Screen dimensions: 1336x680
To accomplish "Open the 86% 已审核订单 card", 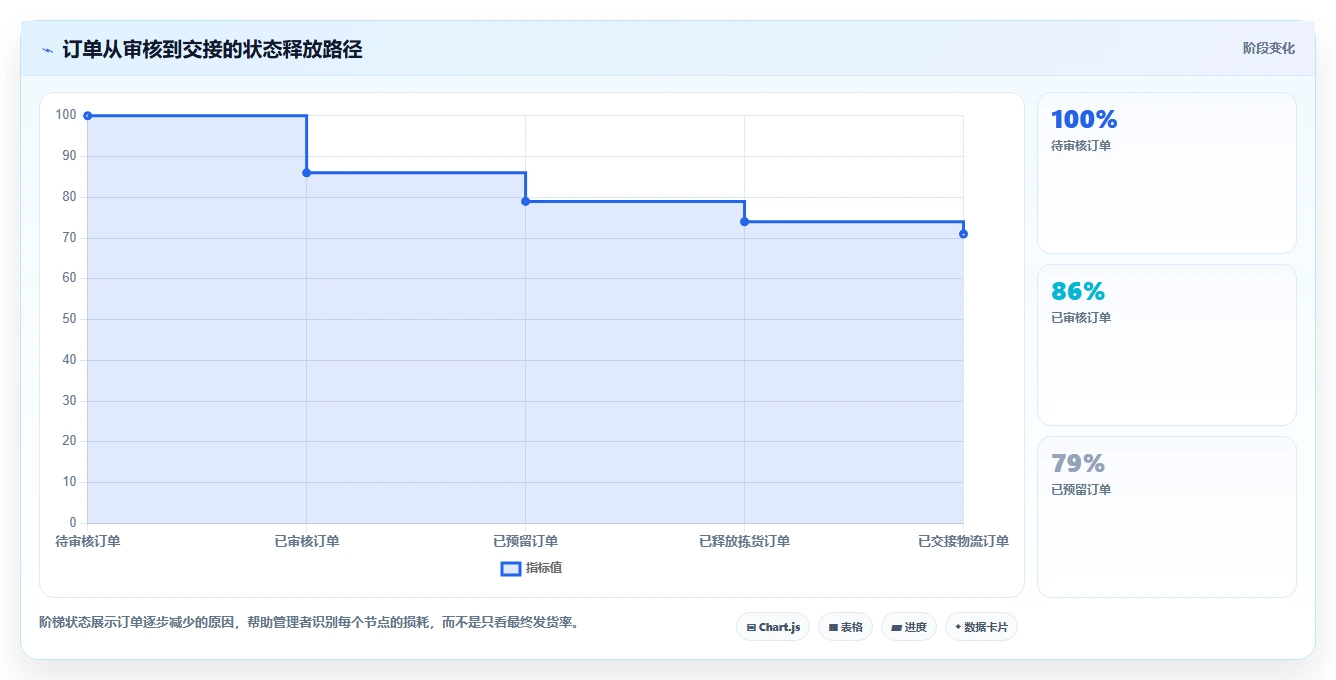I will pos(1167,345).
